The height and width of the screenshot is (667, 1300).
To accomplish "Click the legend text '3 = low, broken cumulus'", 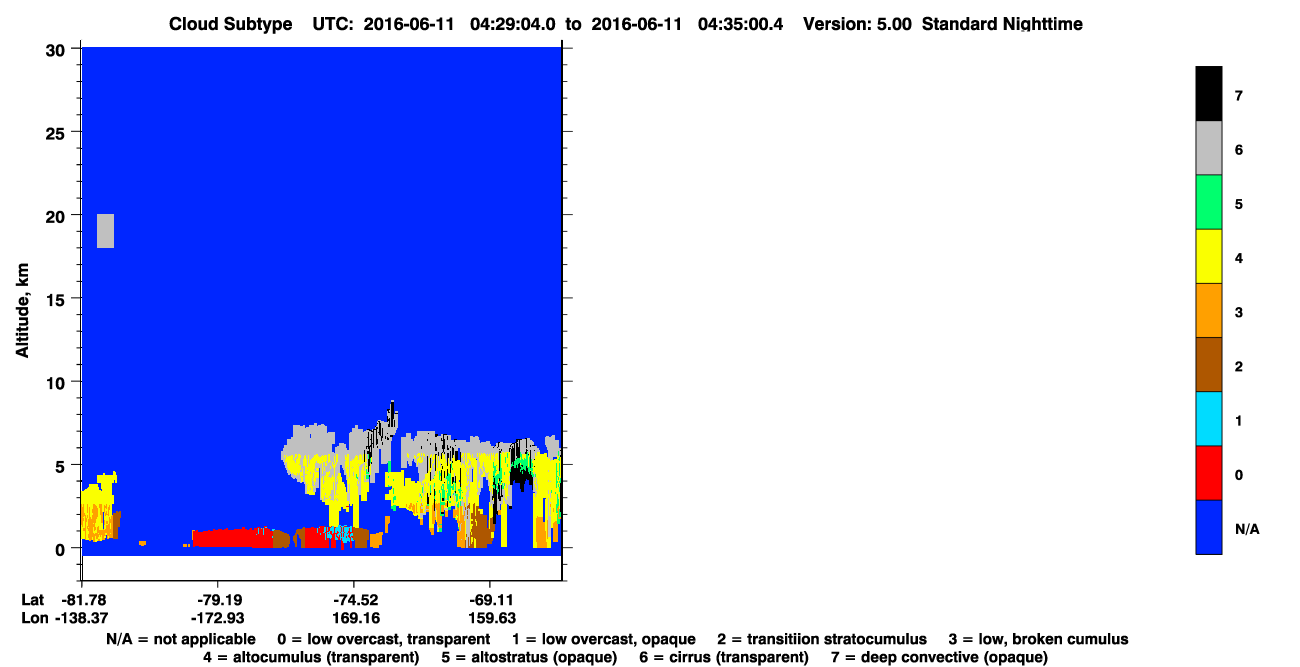I will coord(1038,639).
